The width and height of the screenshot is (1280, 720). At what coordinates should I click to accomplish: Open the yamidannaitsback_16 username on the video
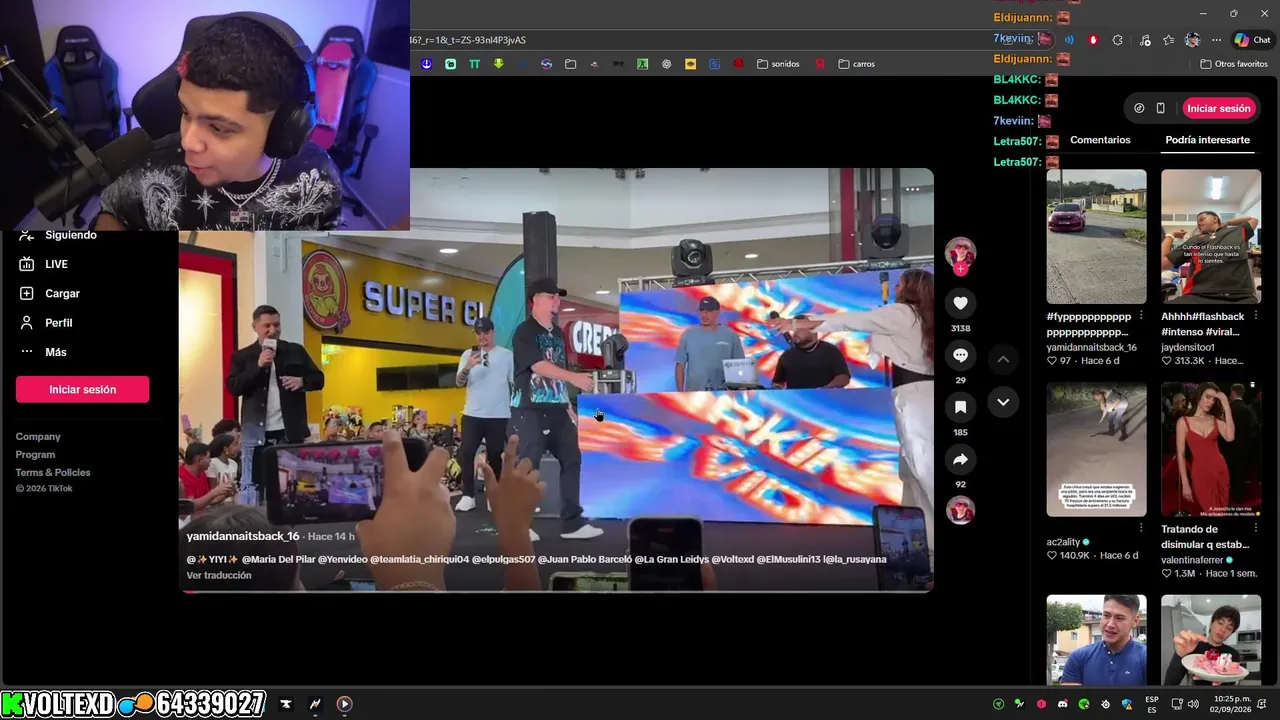(x=243, y=537)
